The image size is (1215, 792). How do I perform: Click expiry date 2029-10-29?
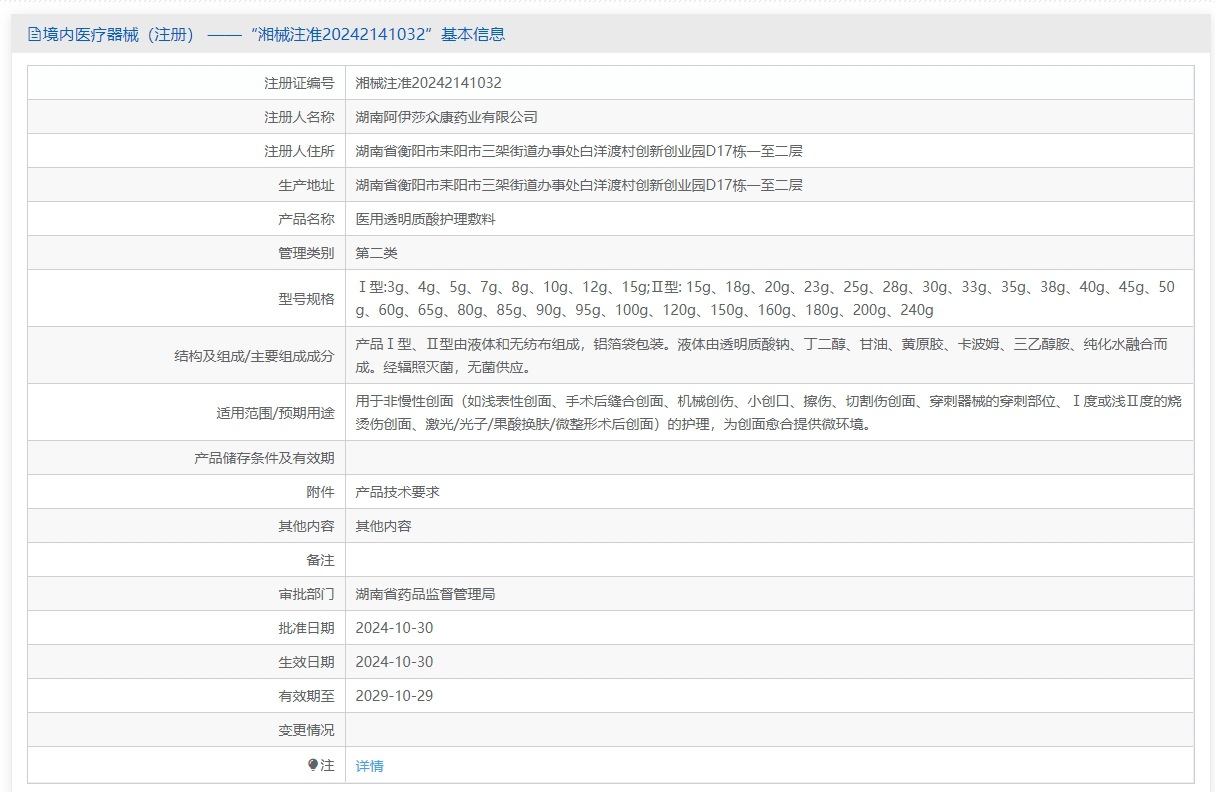395,696
